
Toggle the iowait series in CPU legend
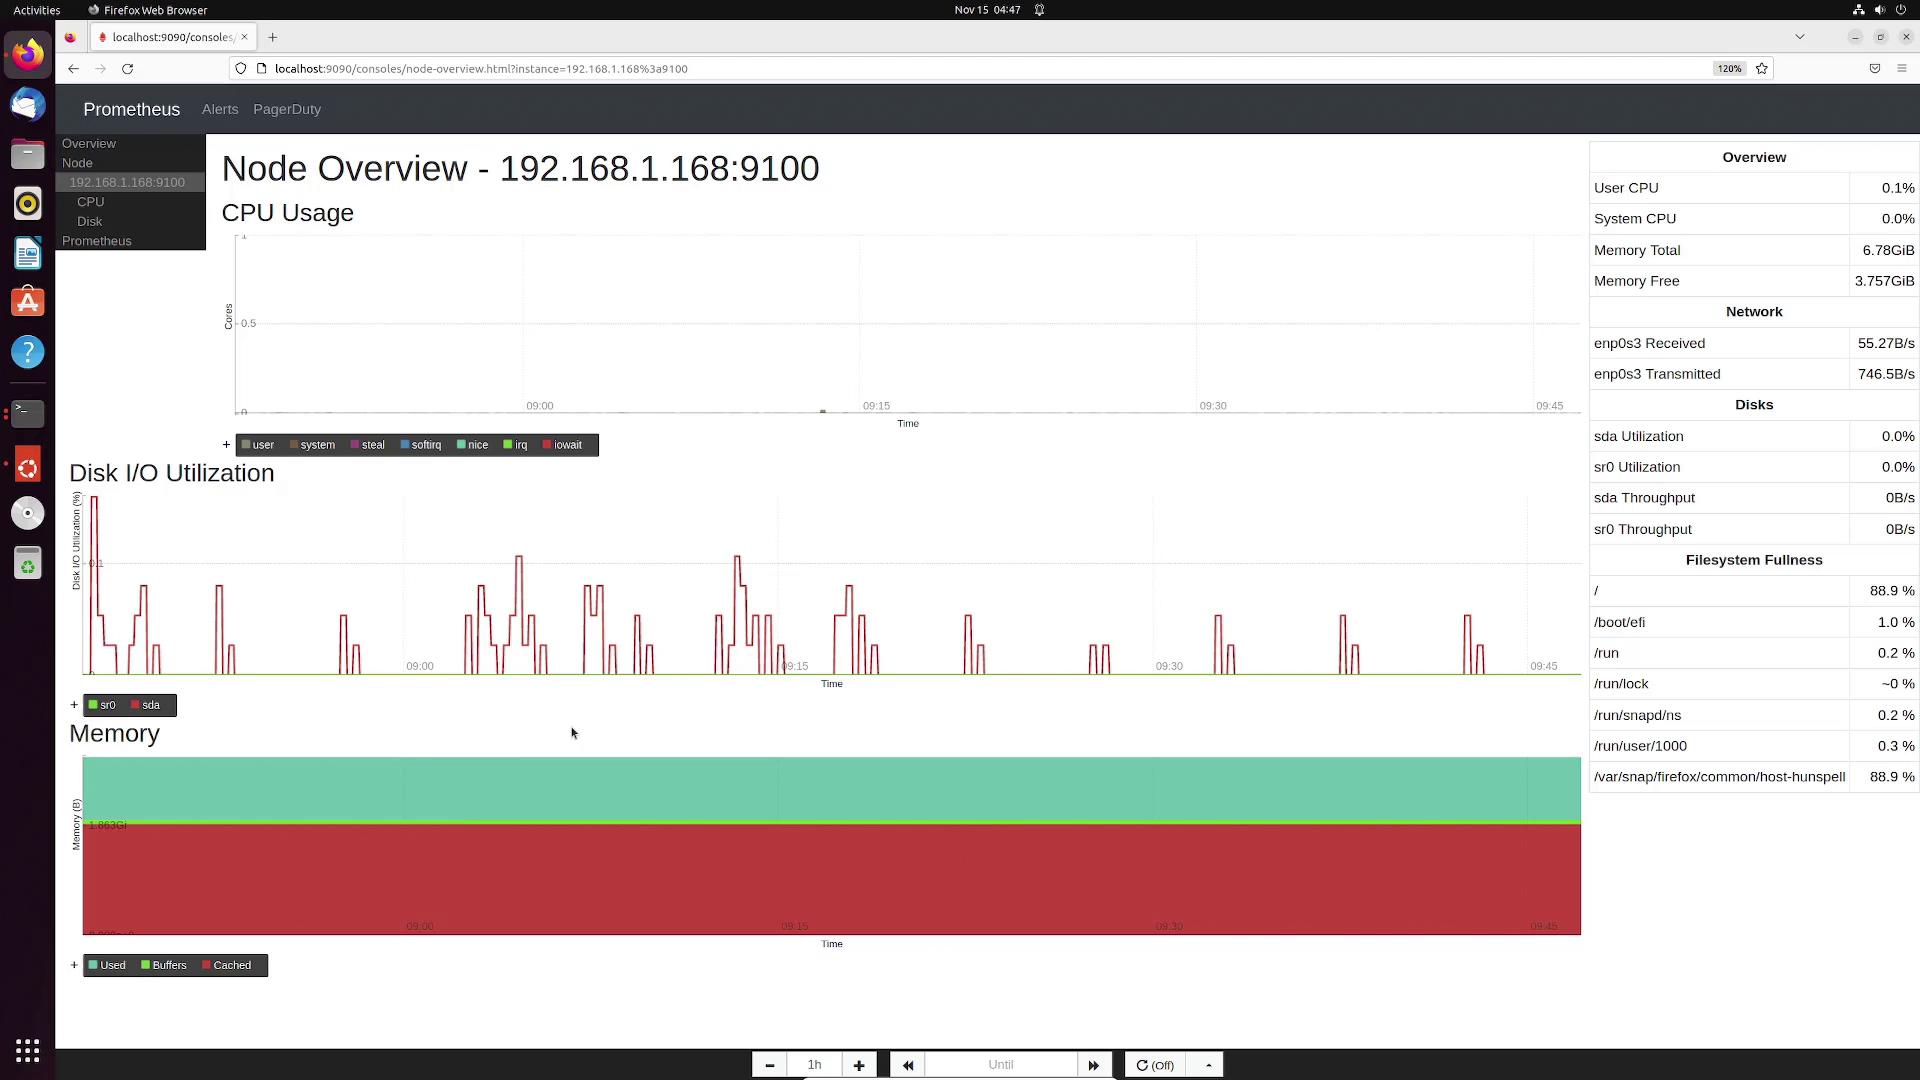click(x=567, y=445)
